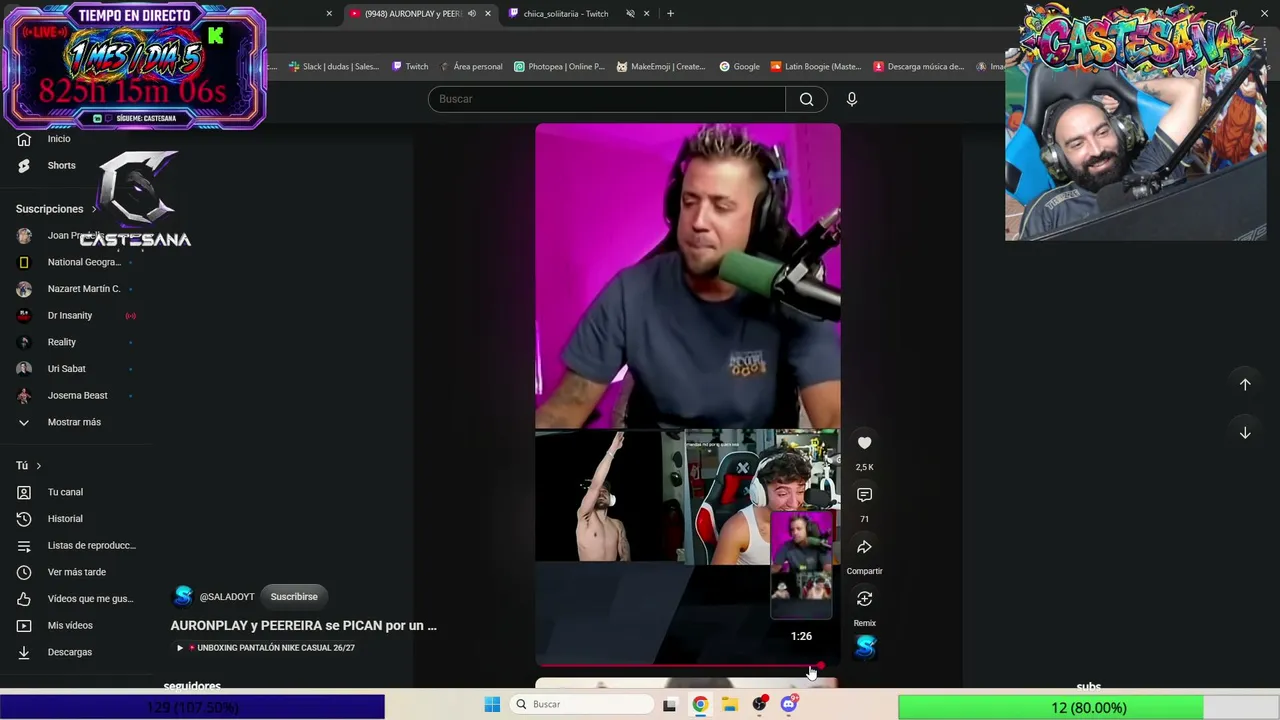Close the AURONPLAY YouTube tab

pos(488,14)
